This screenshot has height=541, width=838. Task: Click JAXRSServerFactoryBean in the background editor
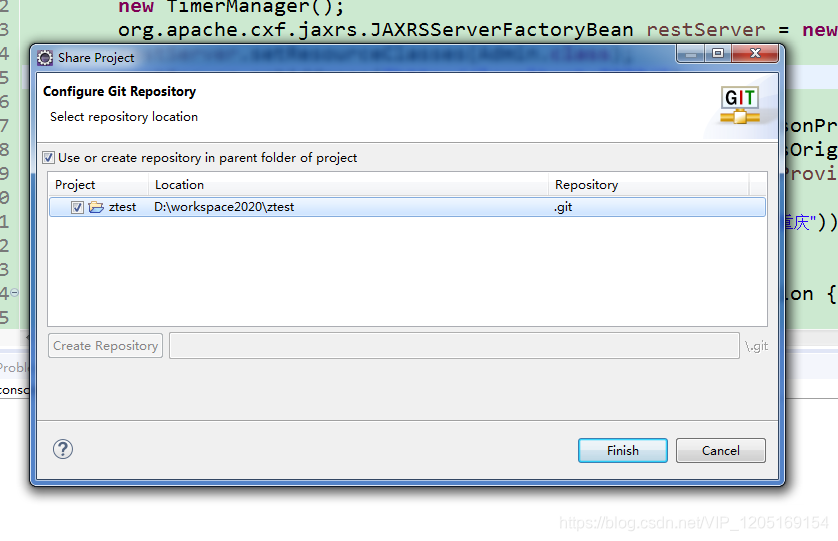tap(502, 30)
